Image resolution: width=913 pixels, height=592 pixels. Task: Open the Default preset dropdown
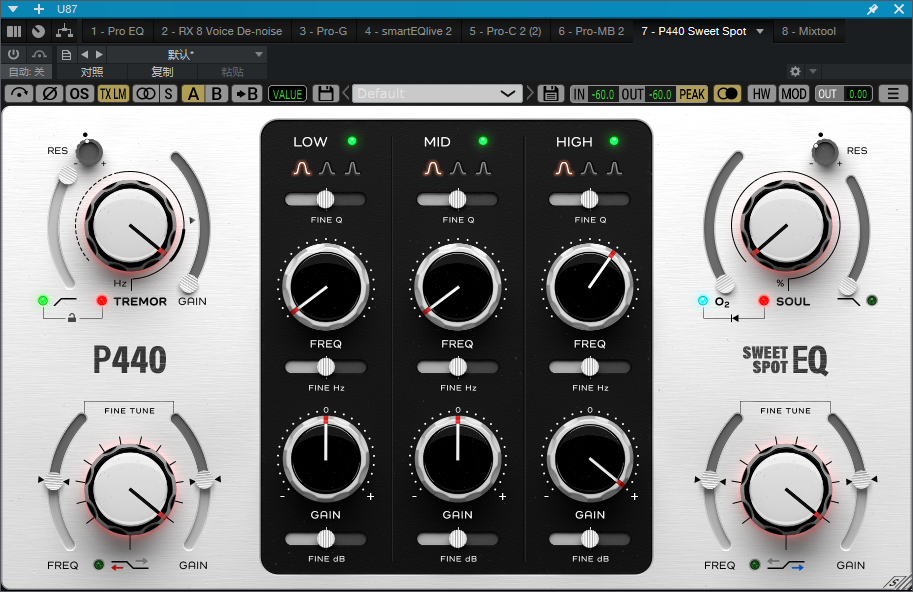[x=437, y=93]
